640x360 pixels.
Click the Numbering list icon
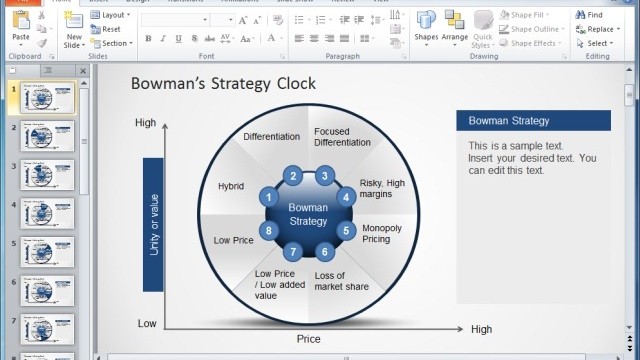[321, 20]
